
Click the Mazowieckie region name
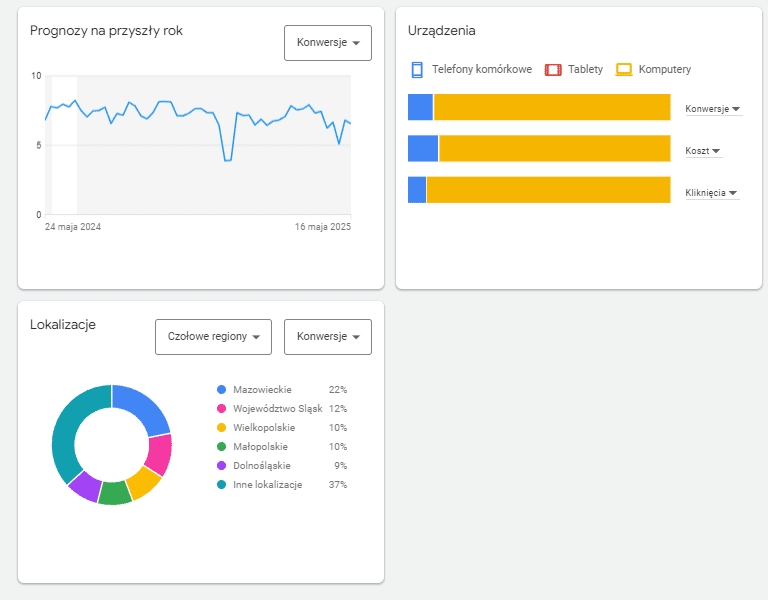[x=262, y=390]
